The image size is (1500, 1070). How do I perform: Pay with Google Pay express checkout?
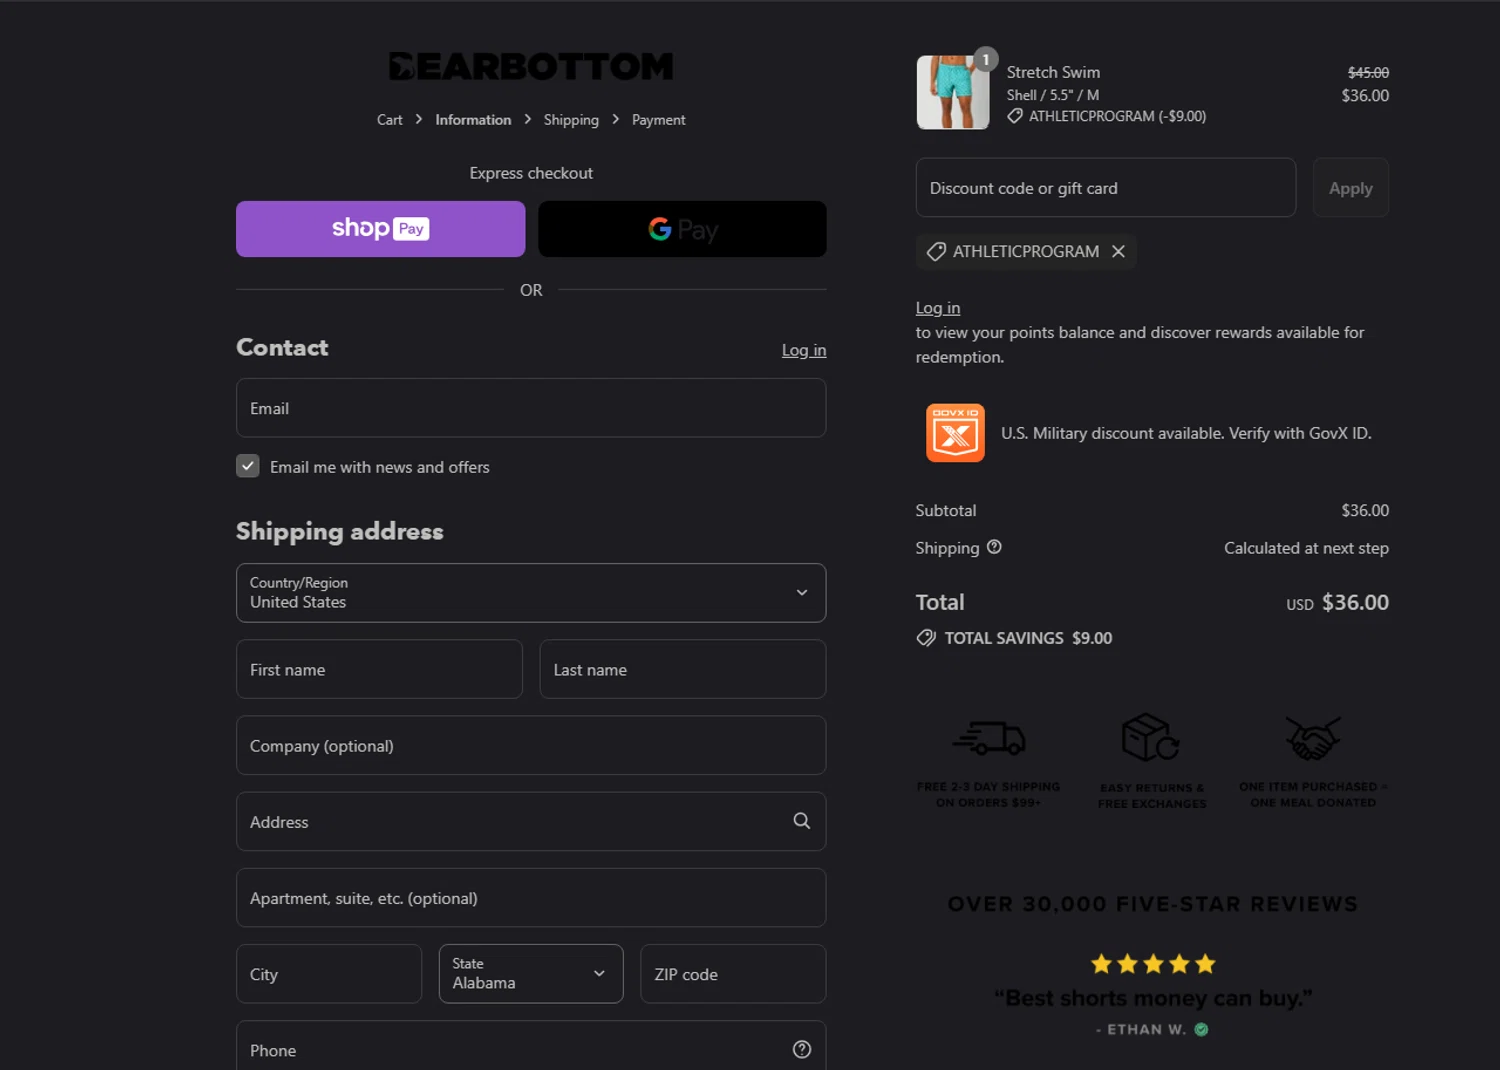[682, 229]
